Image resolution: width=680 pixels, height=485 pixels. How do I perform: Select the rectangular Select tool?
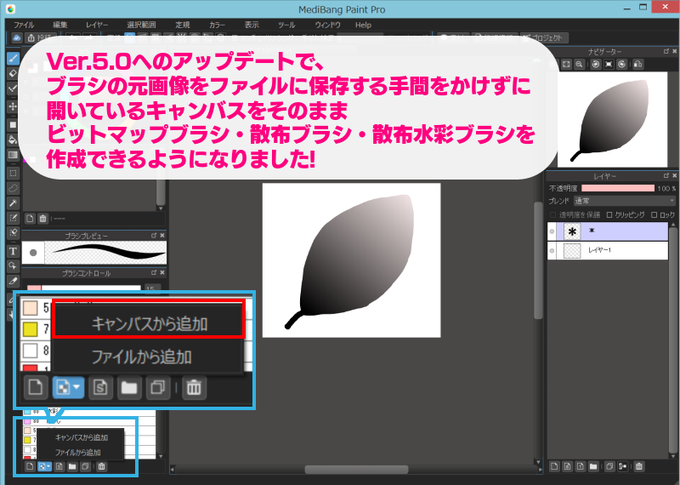pos(13,173)
